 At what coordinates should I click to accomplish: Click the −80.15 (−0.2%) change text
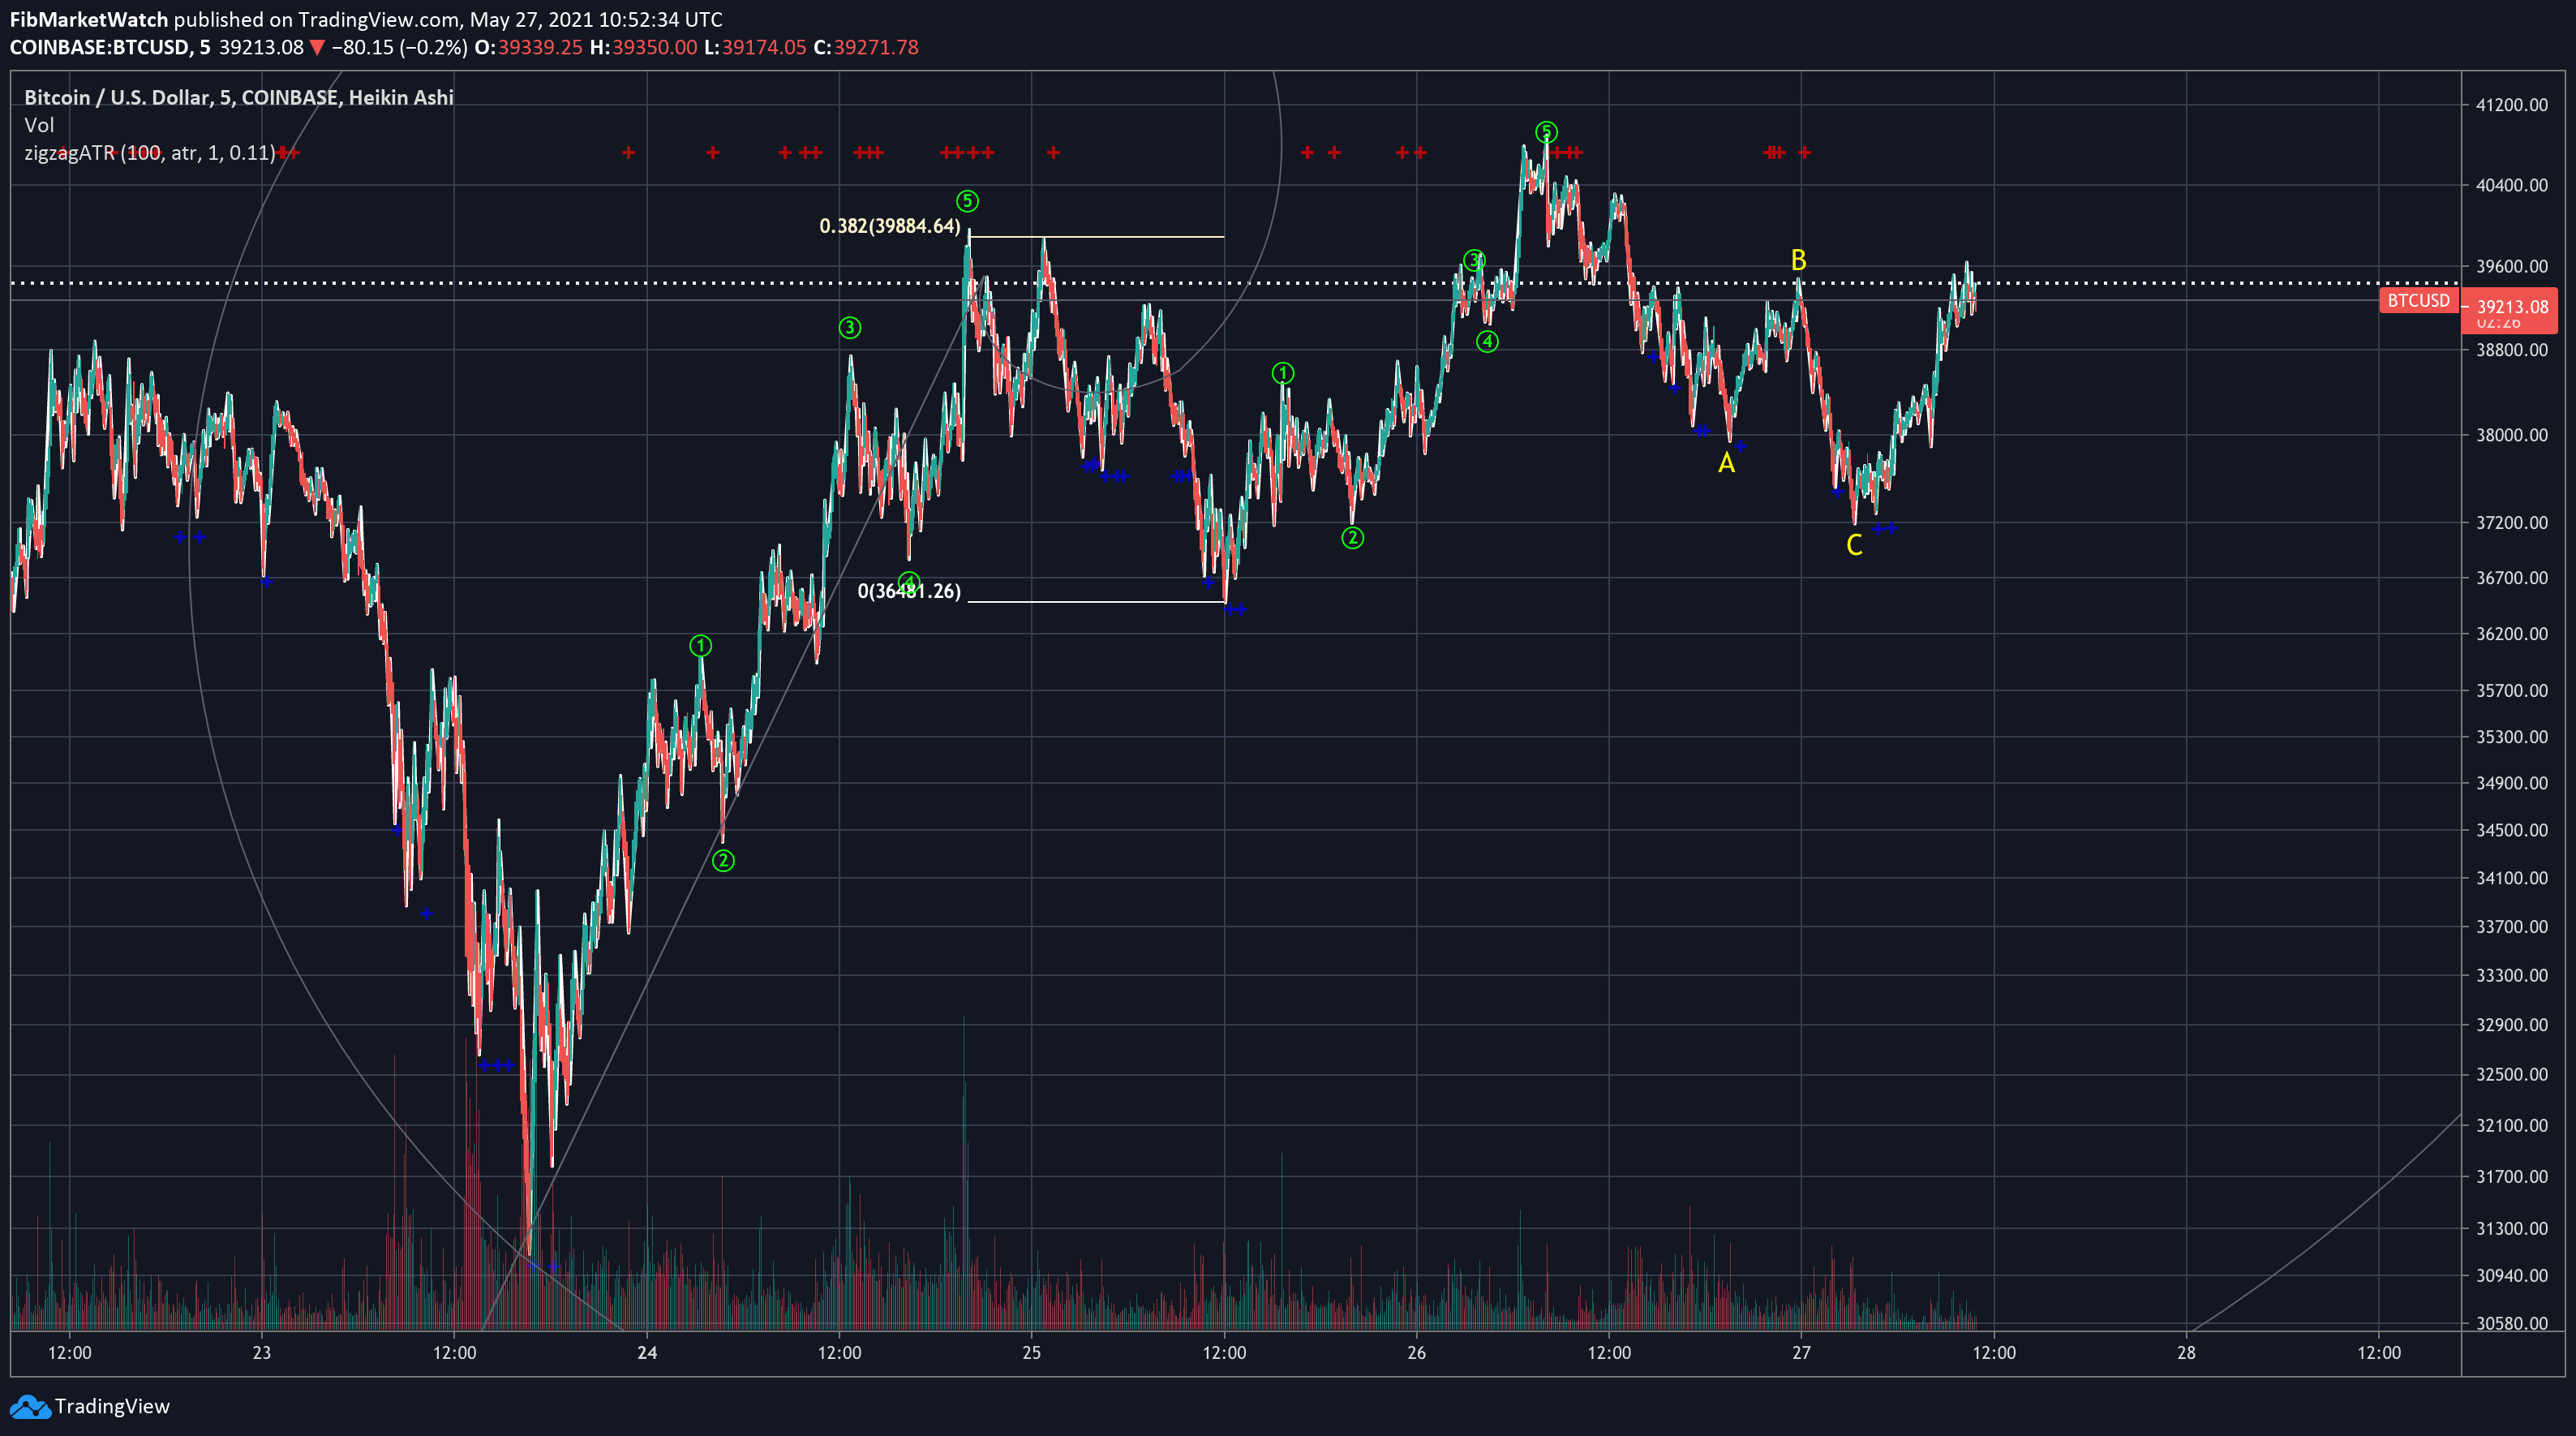click(x=399, y=48)
